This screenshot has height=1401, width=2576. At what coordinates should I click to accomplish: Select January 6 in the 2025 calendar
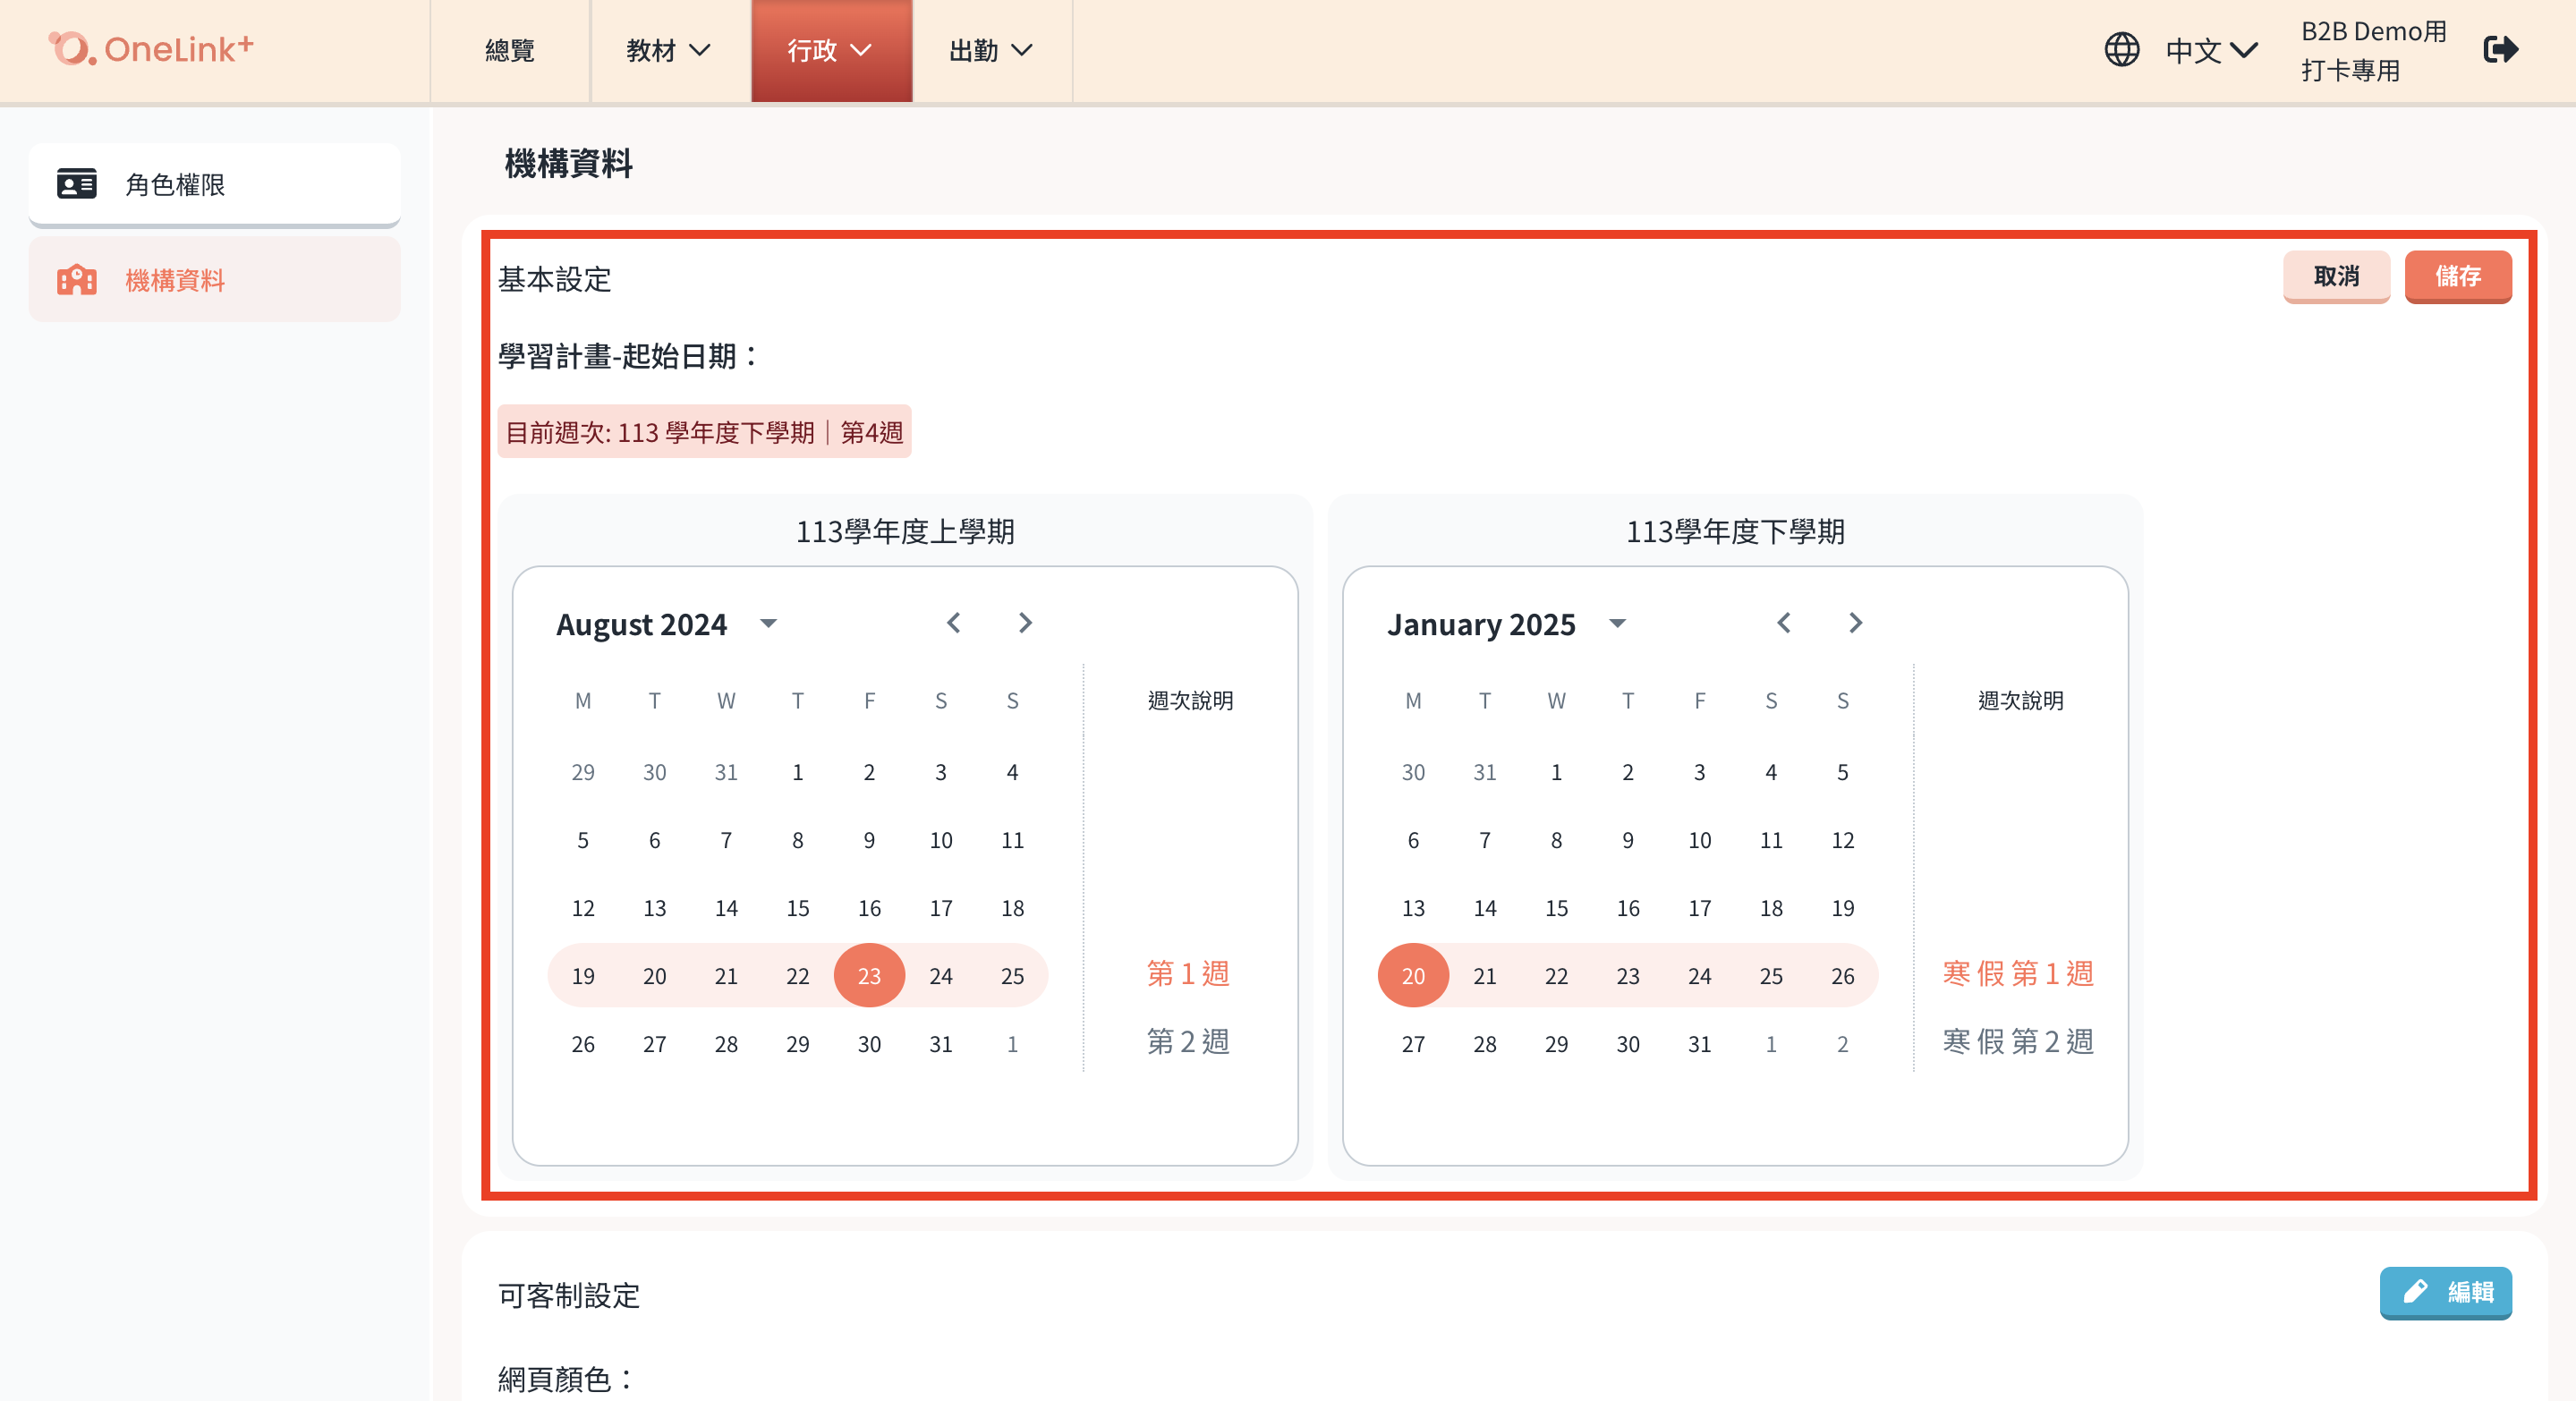click(x=1413, y=839)
